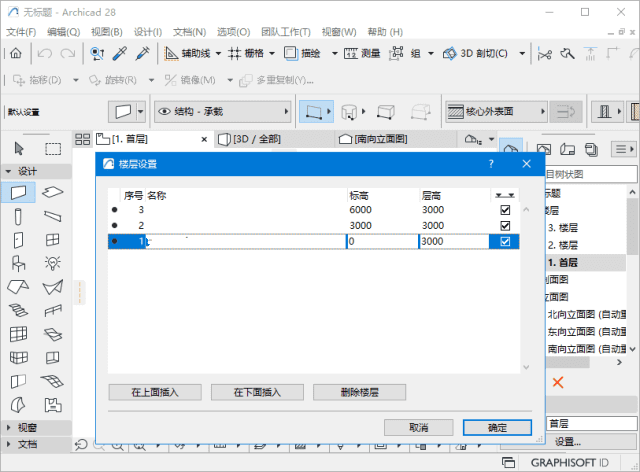Toggle the checkbox for story 2
Image resolution: width=640 pixels, height=472 pixels.
pos(504,226)
